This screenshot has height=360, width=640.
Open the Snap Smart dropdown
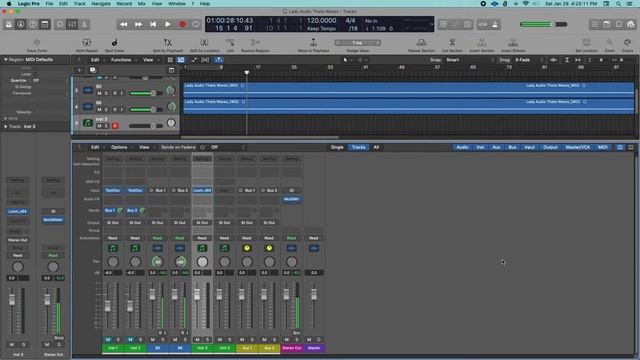pyautogui.click(x=470, y=60)
